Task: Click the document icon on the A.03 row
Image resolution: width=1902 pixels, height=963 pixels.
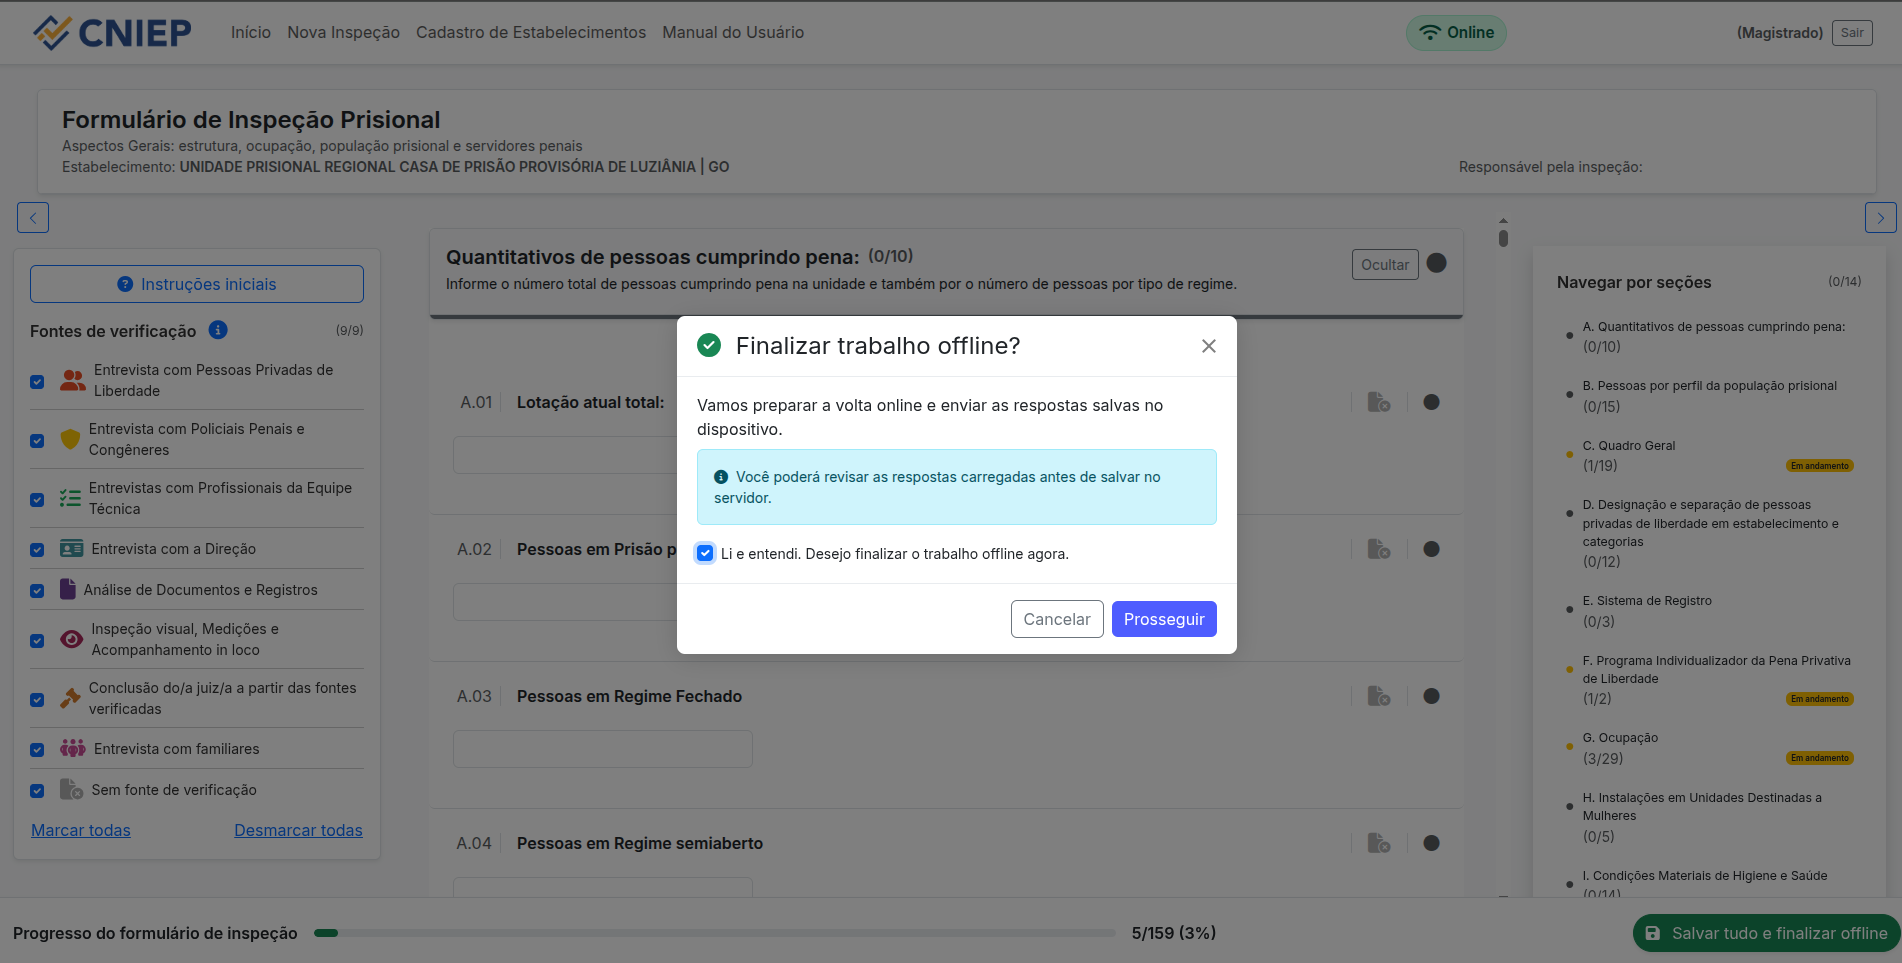Action: coord(1378,696)
